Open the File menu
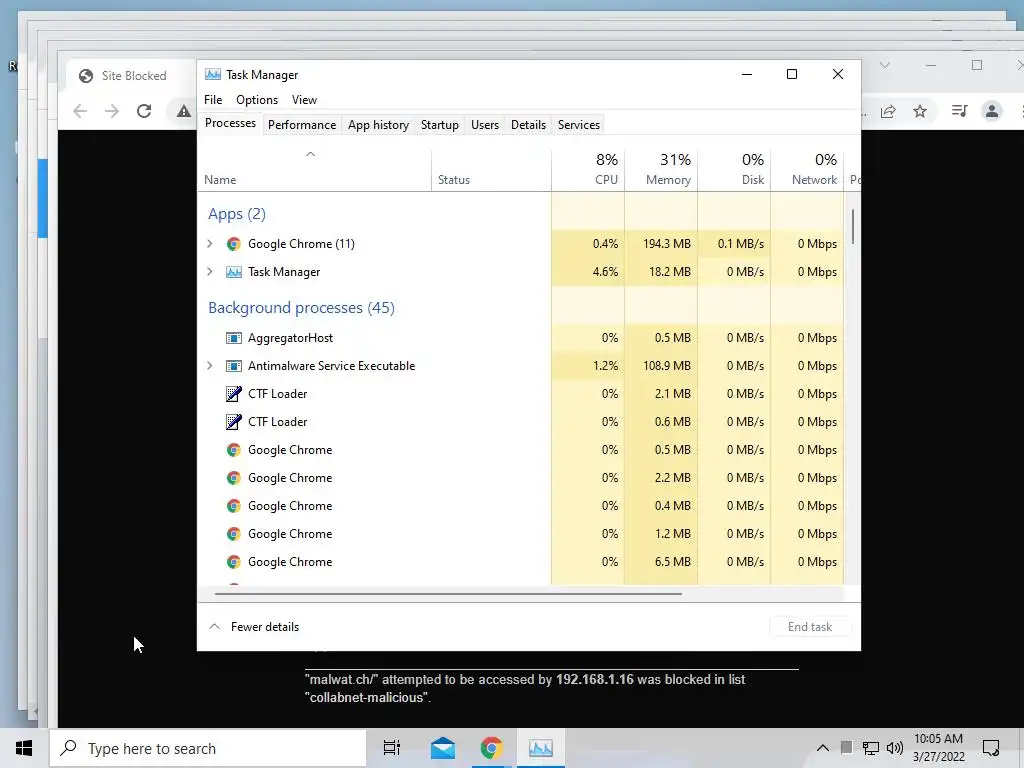 [x=213, y=100]
